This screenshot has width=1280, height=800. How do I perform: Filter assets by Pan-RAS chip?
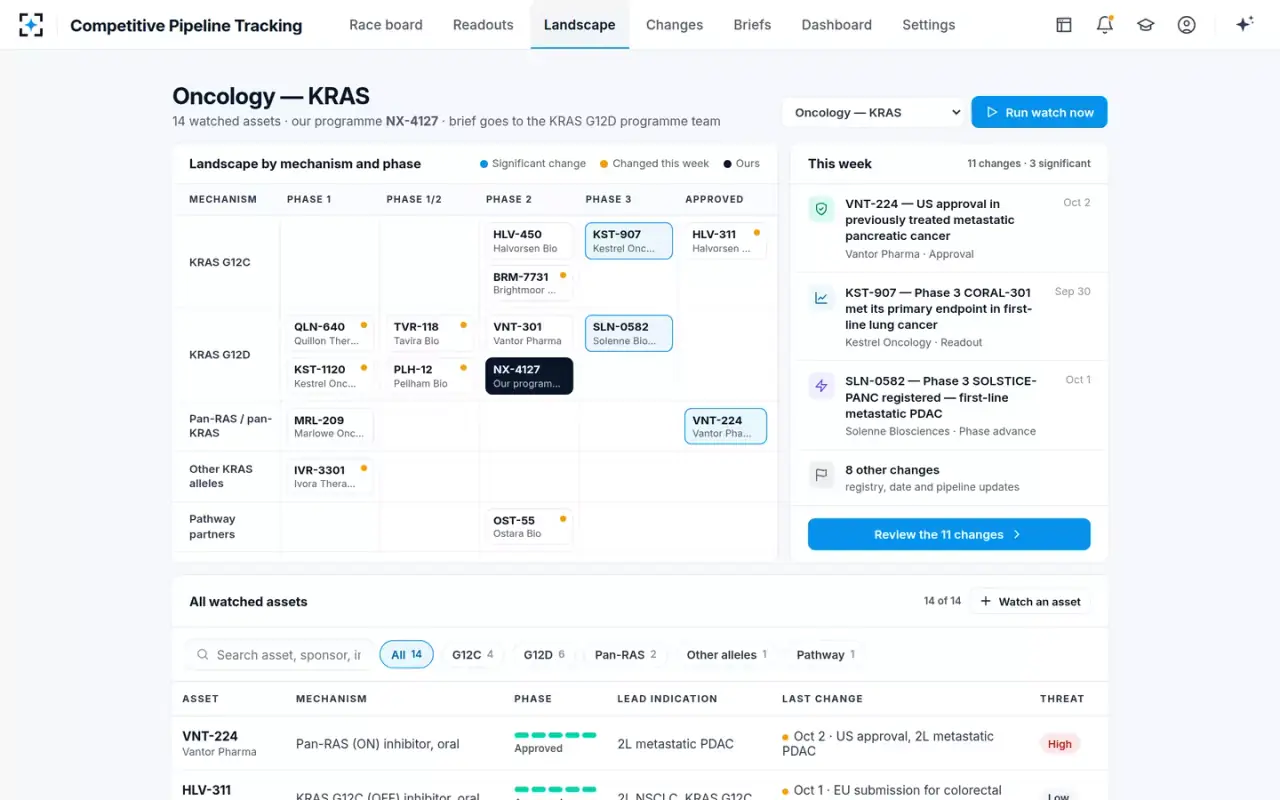tap(626, 655)
